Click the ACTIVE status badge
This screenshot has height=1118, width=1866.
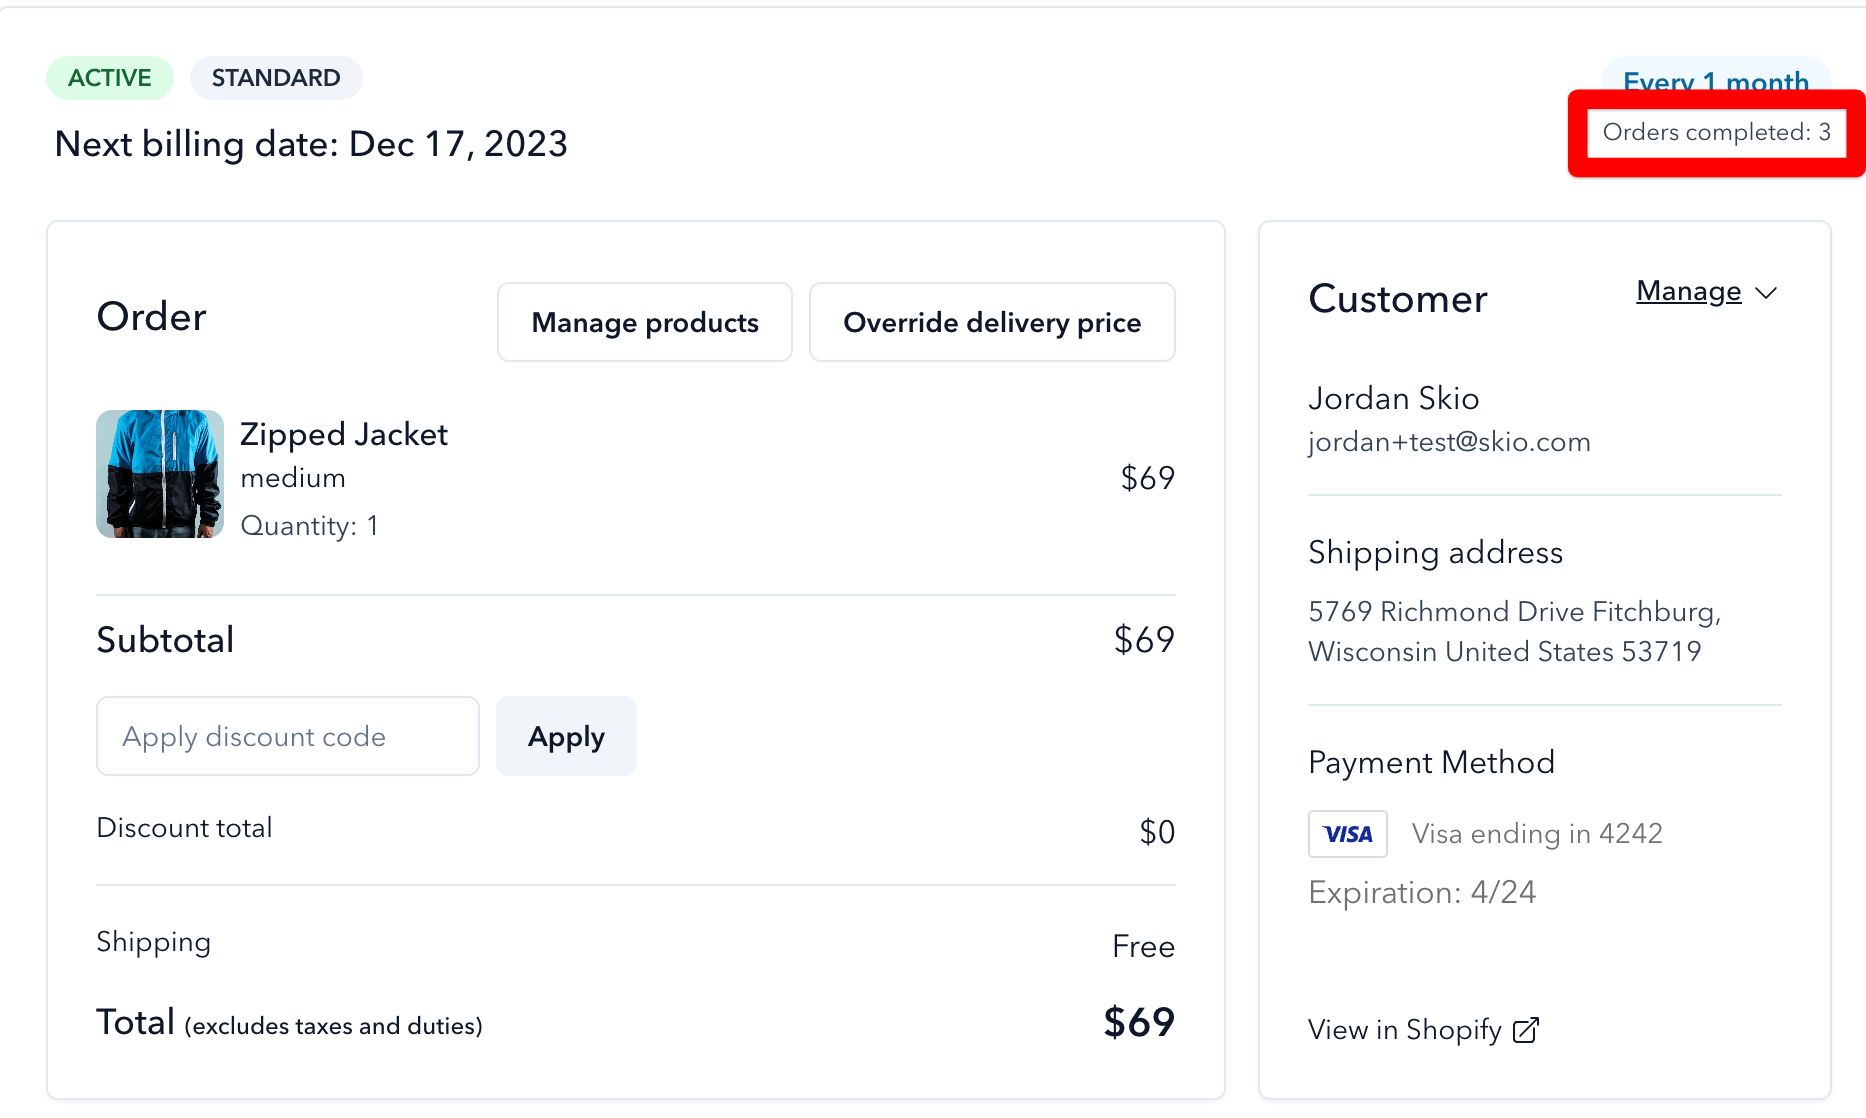pos(110,78)
